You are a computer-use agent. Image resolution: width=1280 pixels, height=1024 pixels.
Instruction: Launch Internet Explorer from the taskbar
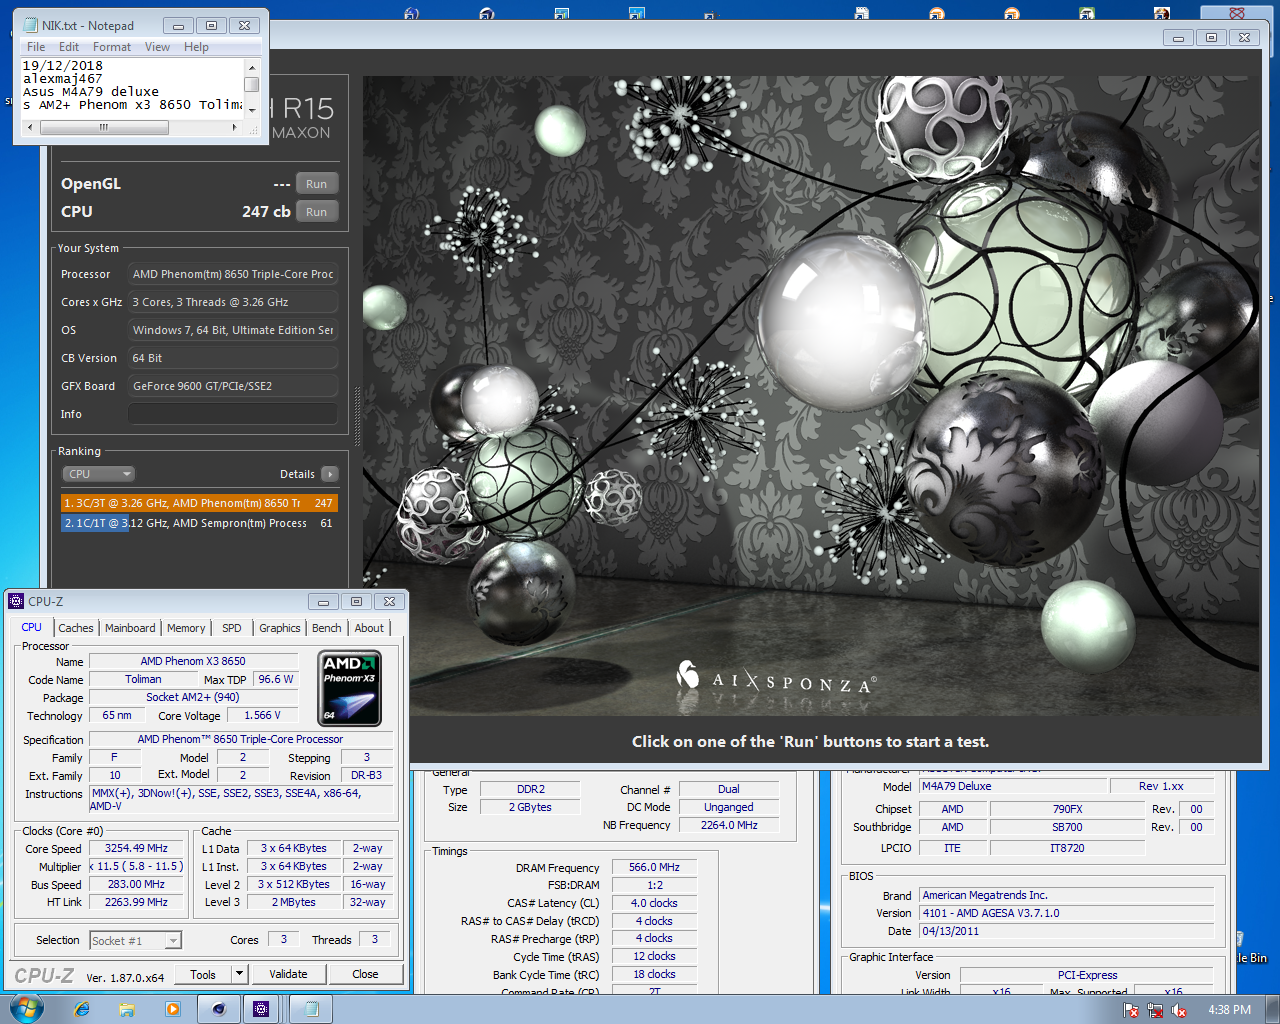[82, 1009]
